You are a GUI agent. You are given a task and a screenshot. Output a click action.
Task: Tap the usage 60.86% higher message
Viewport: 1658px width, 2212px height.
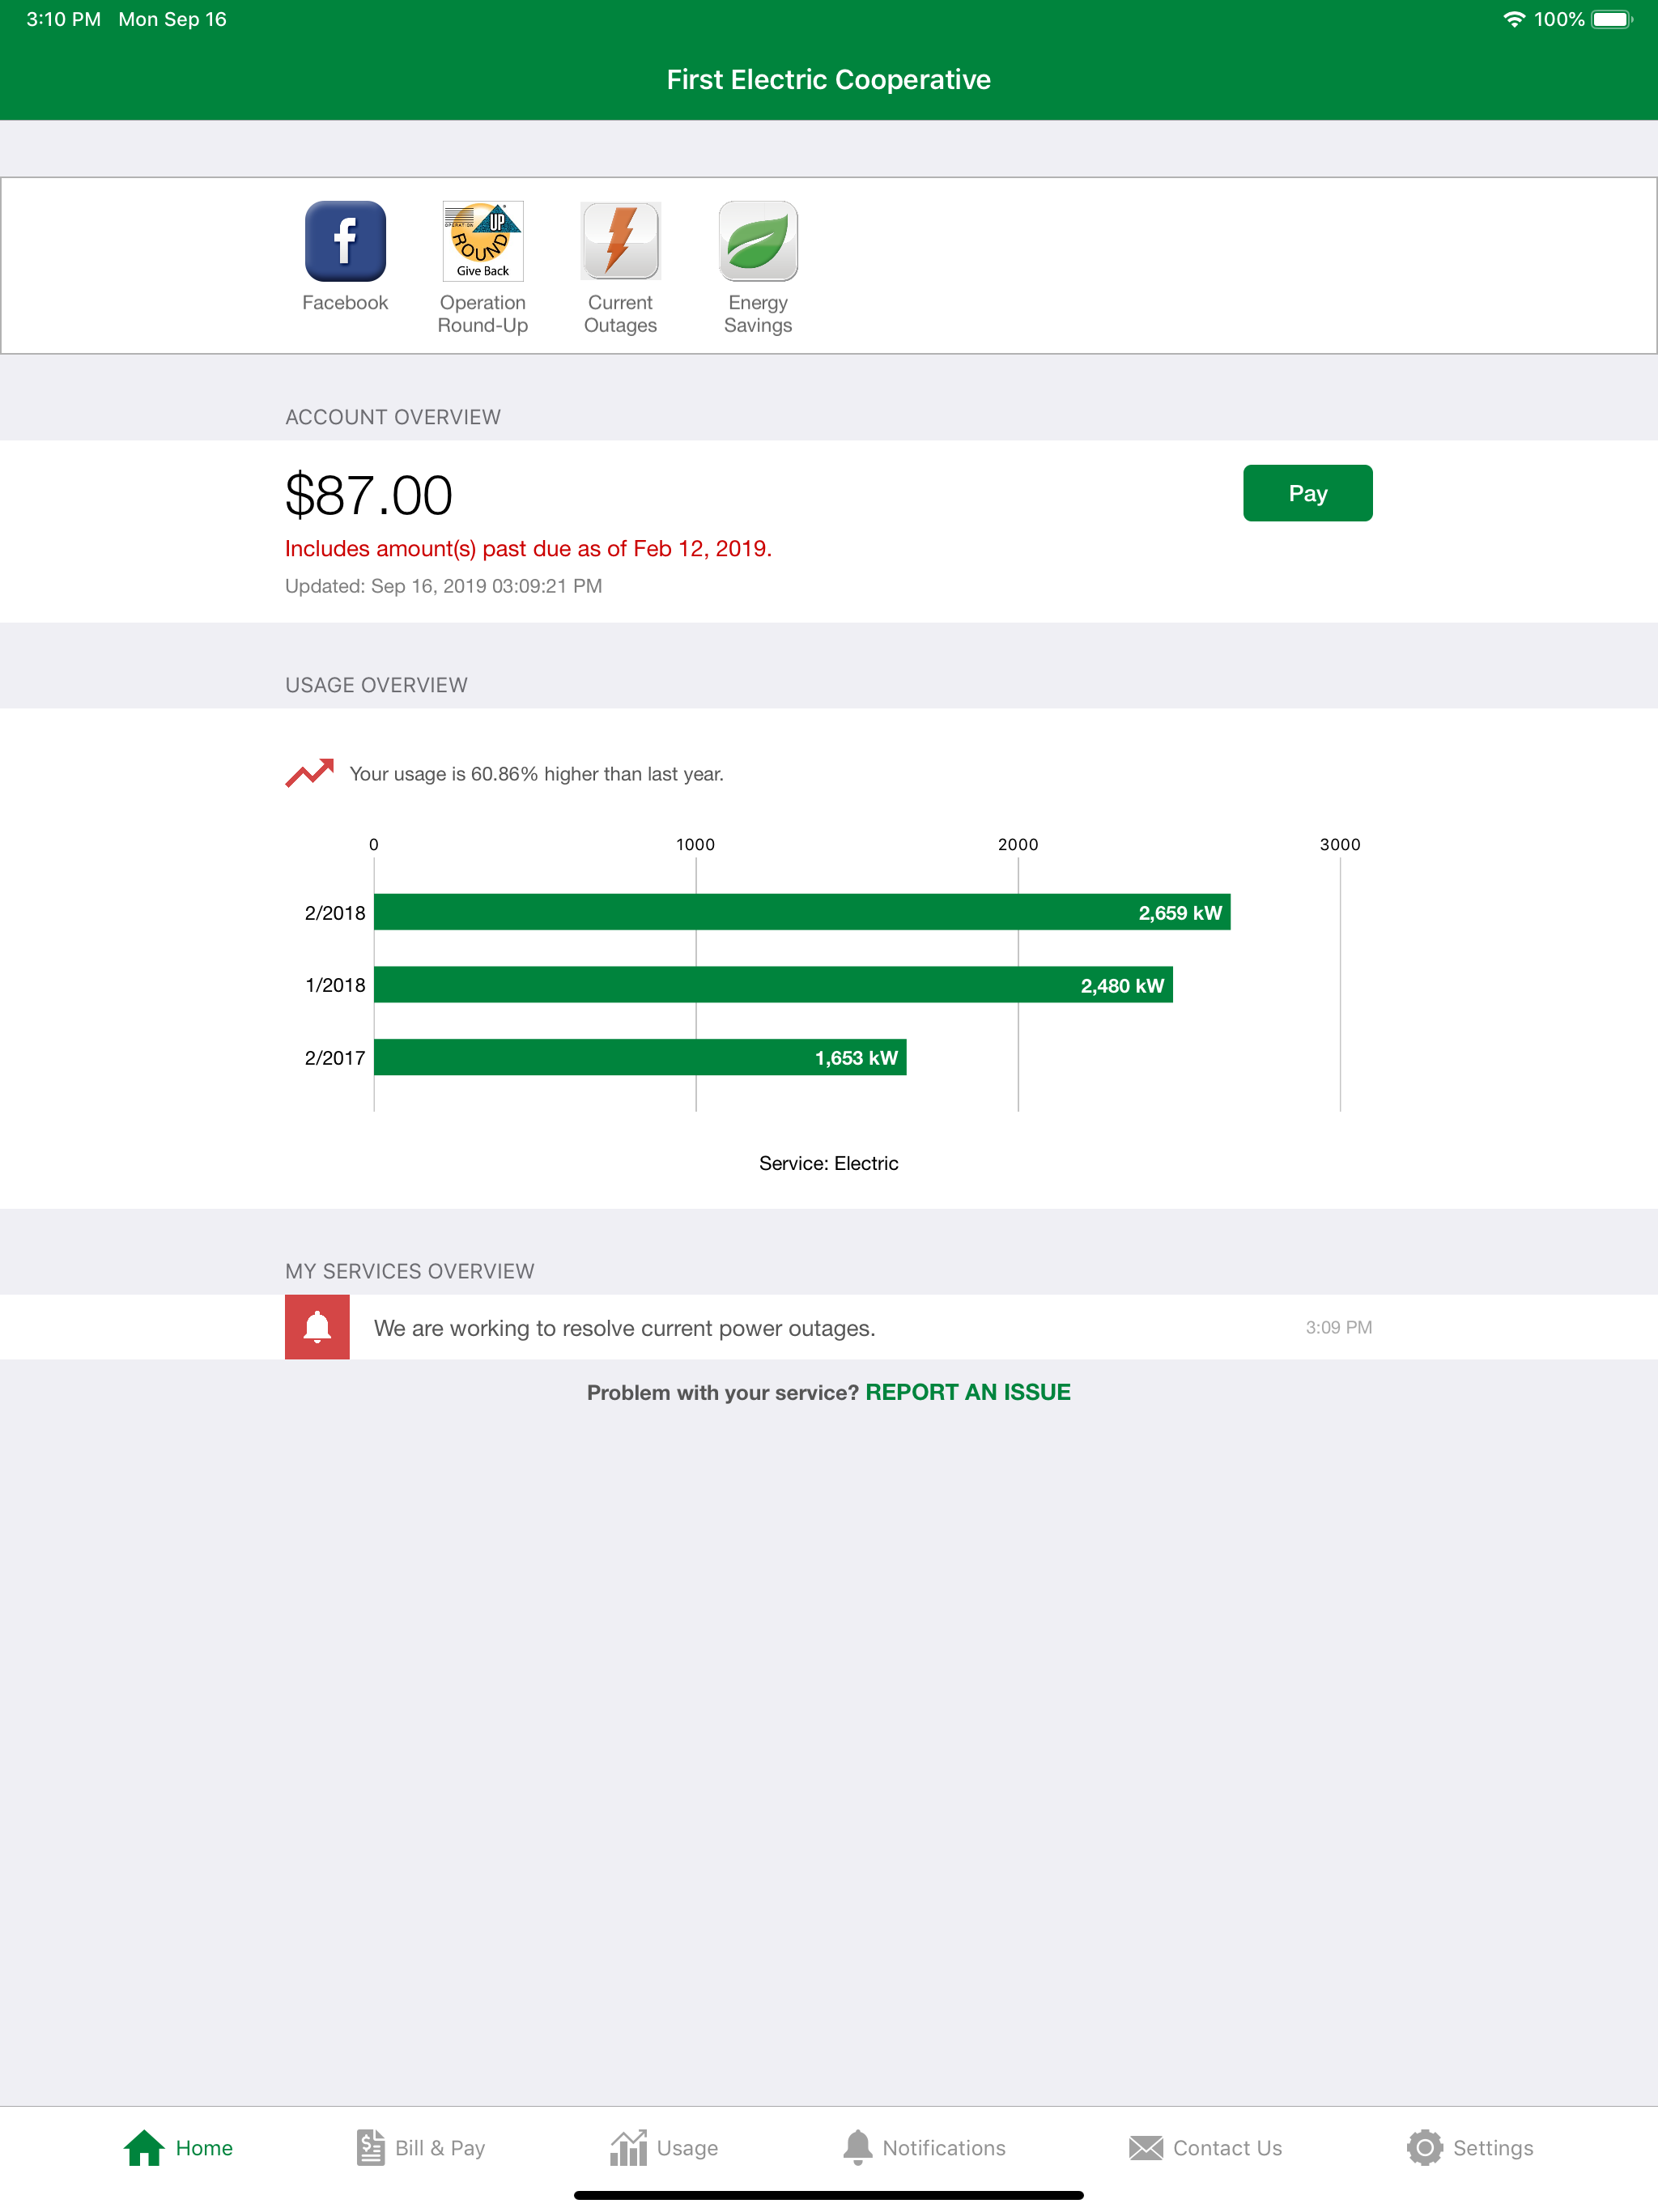coord(536,774)
